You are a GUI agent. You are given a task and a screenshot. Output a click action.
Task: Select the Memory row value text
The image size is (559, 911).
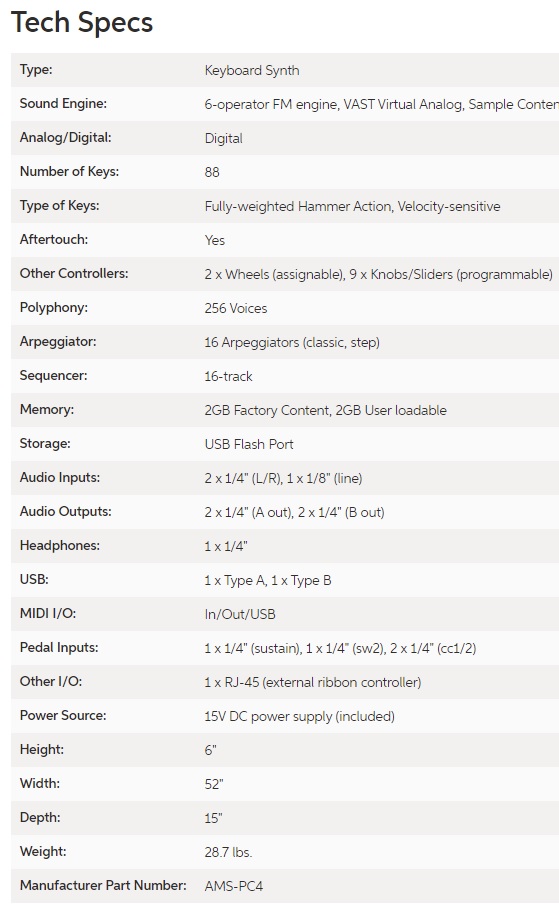point(325,410)
